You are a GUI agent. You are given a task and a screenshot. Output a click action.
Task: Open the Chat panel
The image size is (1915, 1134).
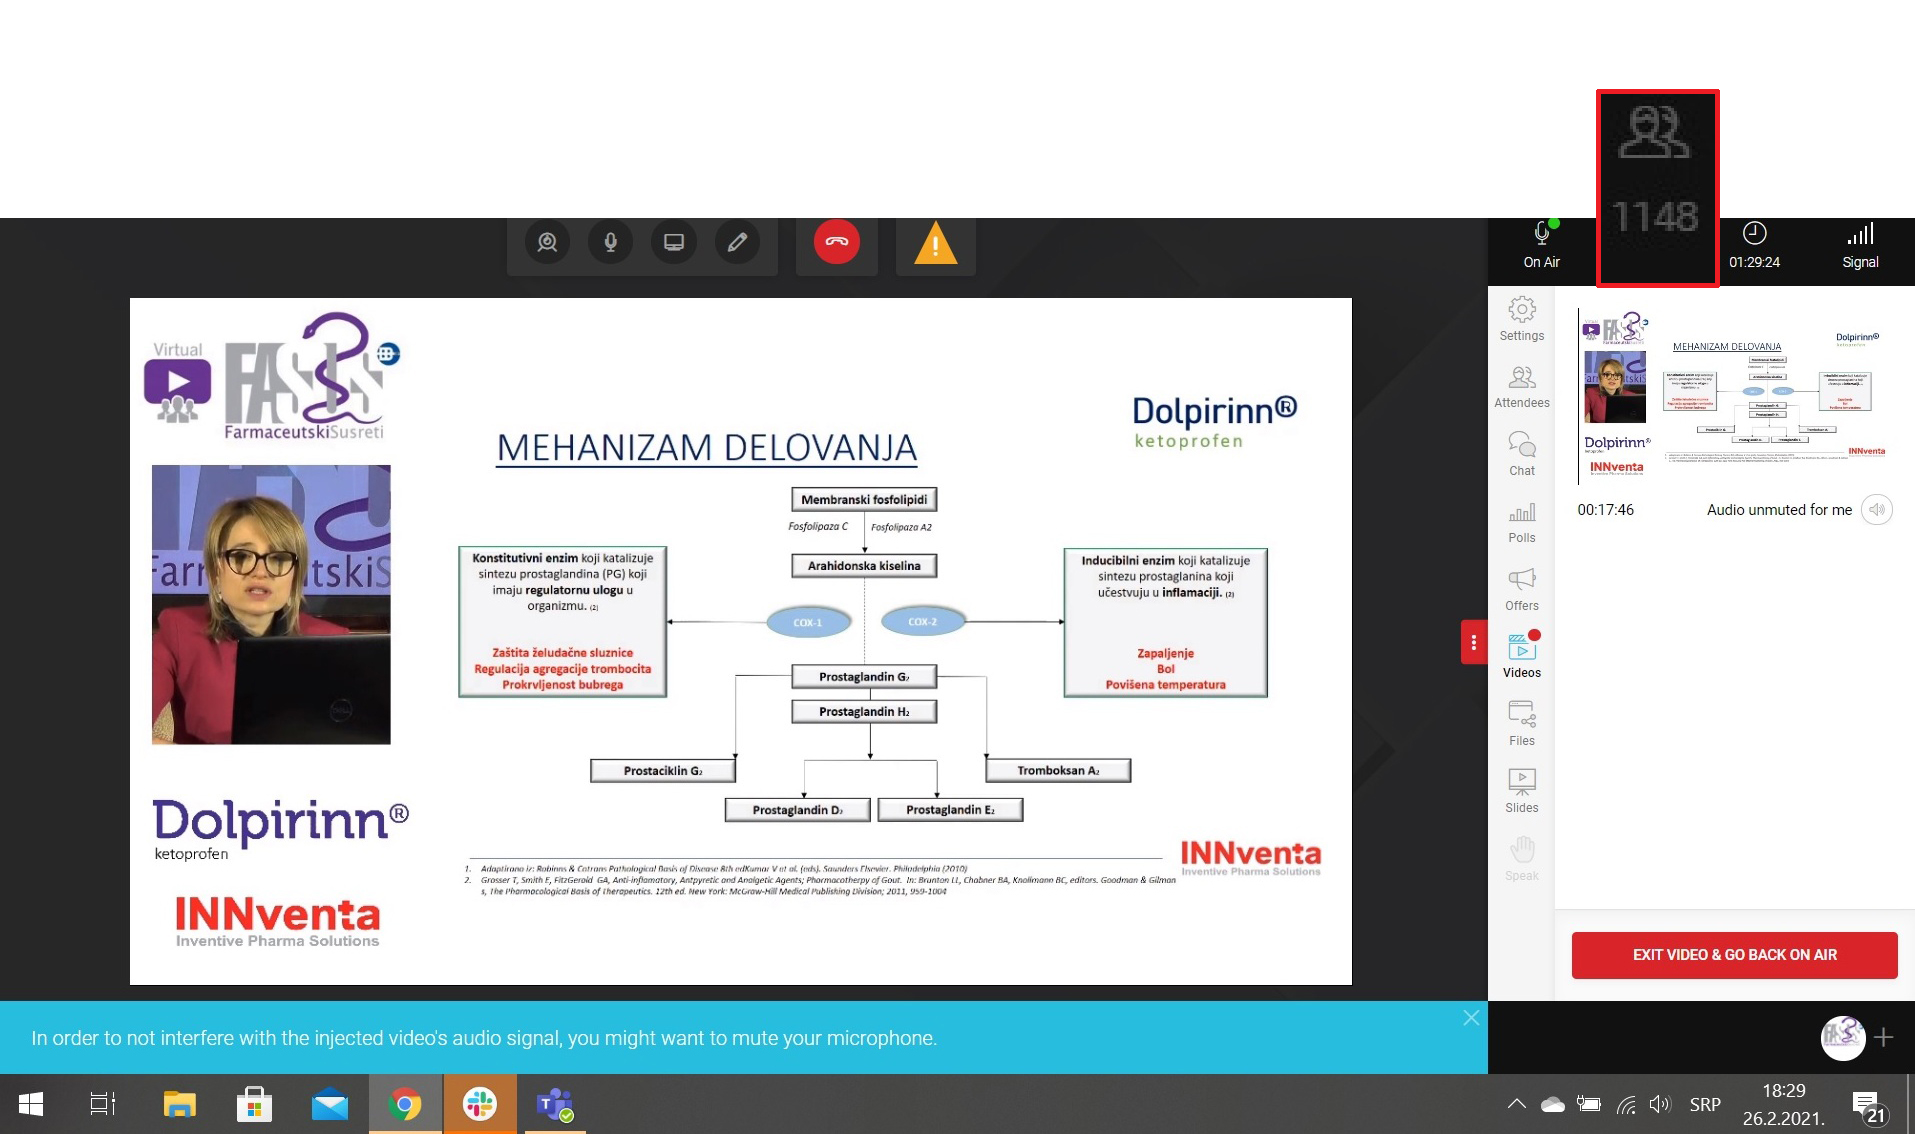[x=1521, y=454]
